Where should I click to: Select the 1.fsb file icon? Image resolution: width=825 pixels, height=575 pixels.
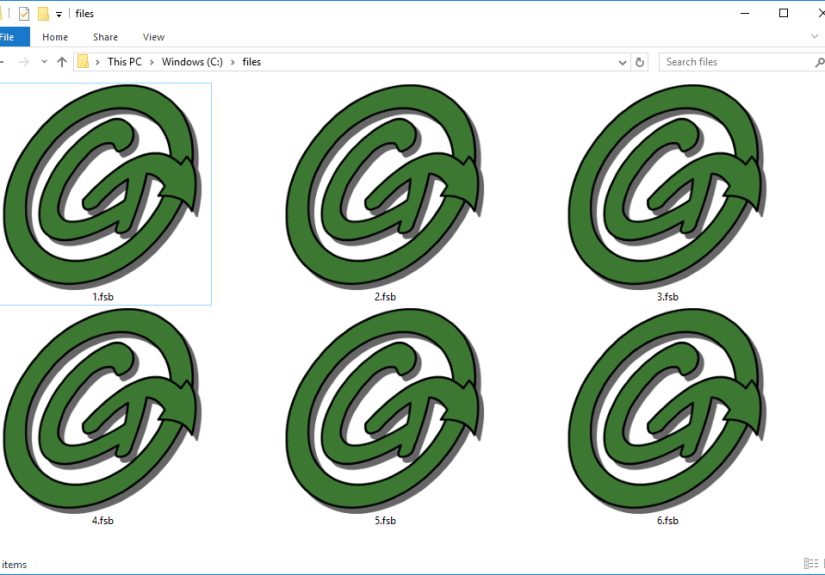tap(102, 187)
